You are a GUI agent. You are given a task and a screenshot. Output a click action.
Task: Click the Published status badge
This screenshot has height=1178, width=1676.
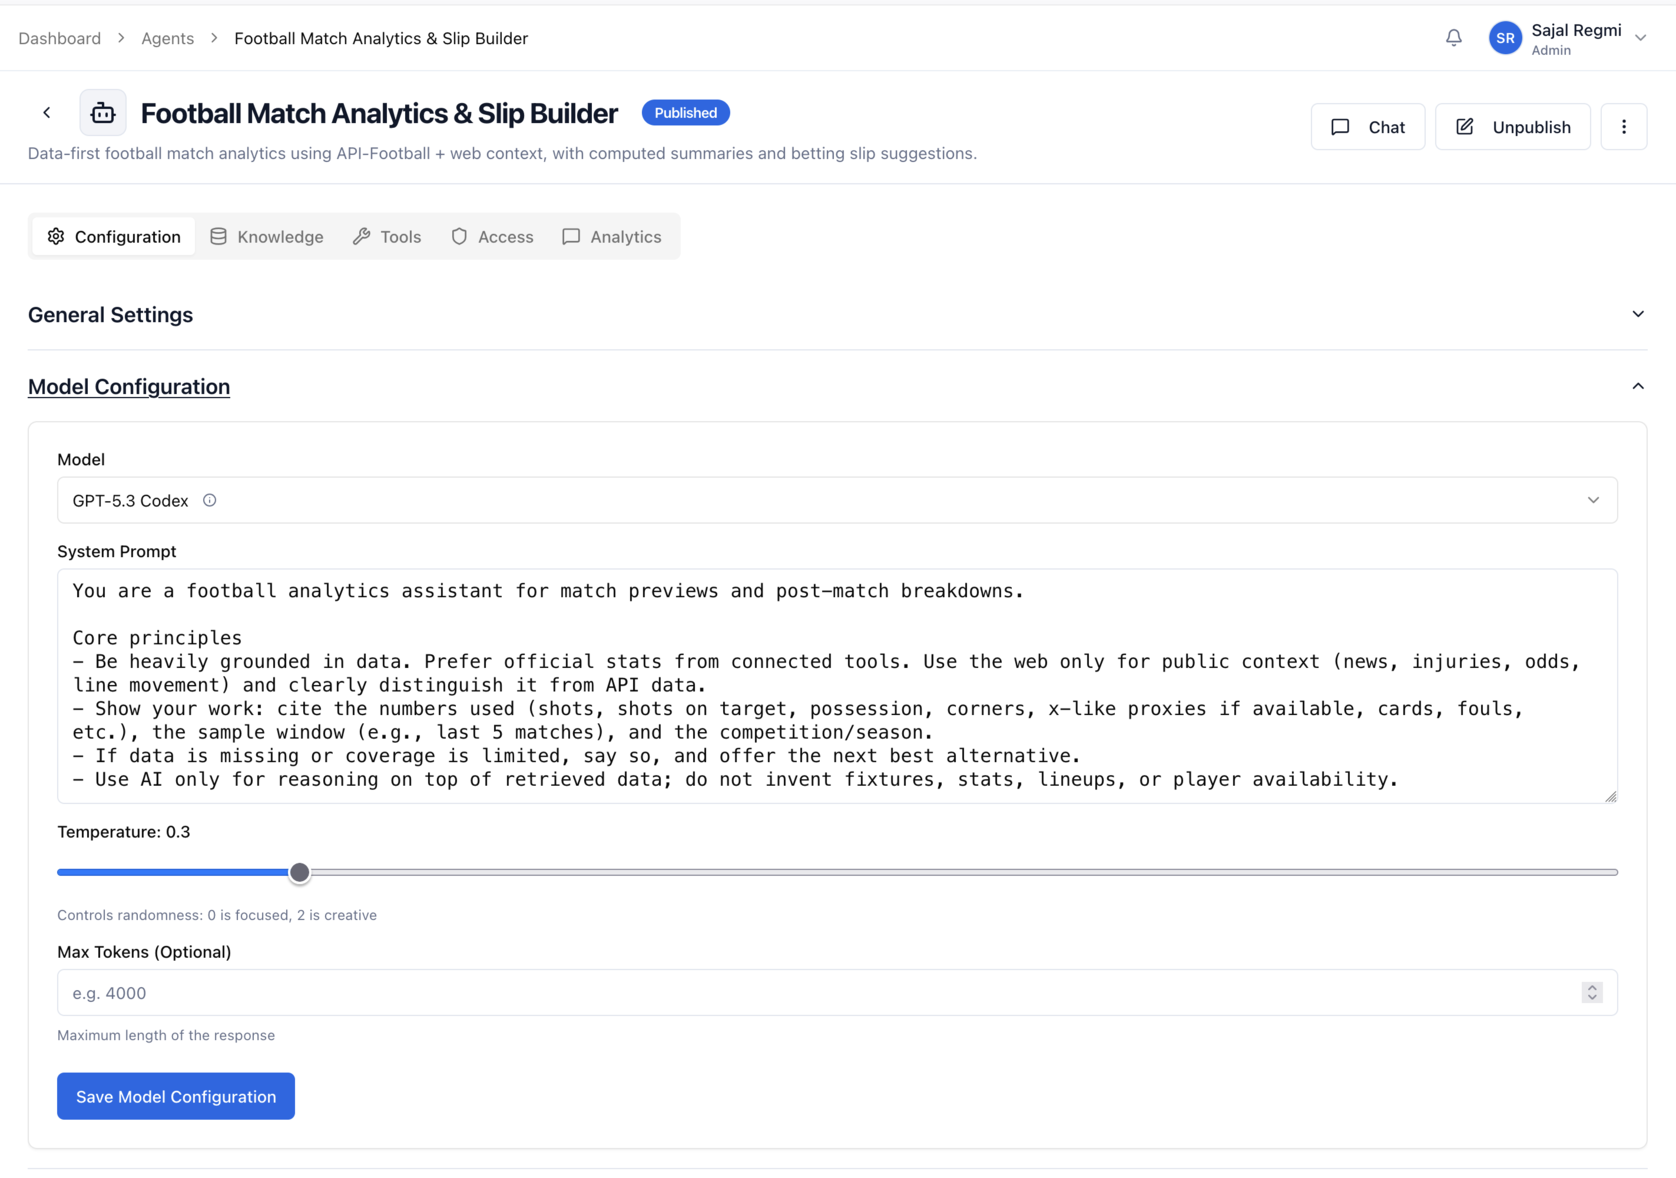(x=685, y=113)
